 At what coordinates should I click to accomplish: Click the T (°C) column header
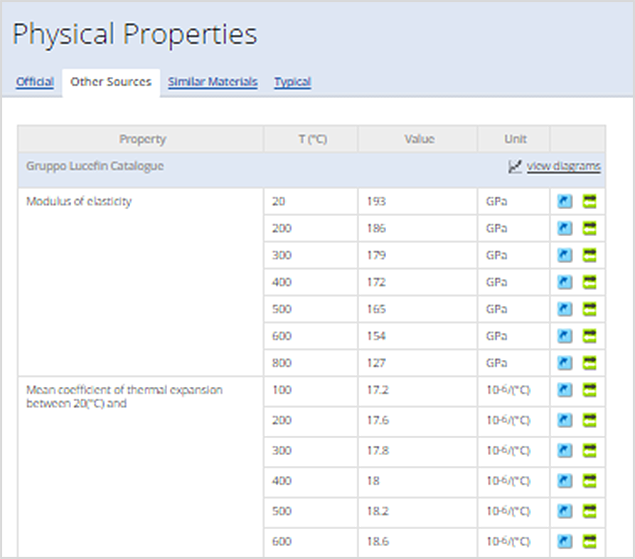[311, 139]
